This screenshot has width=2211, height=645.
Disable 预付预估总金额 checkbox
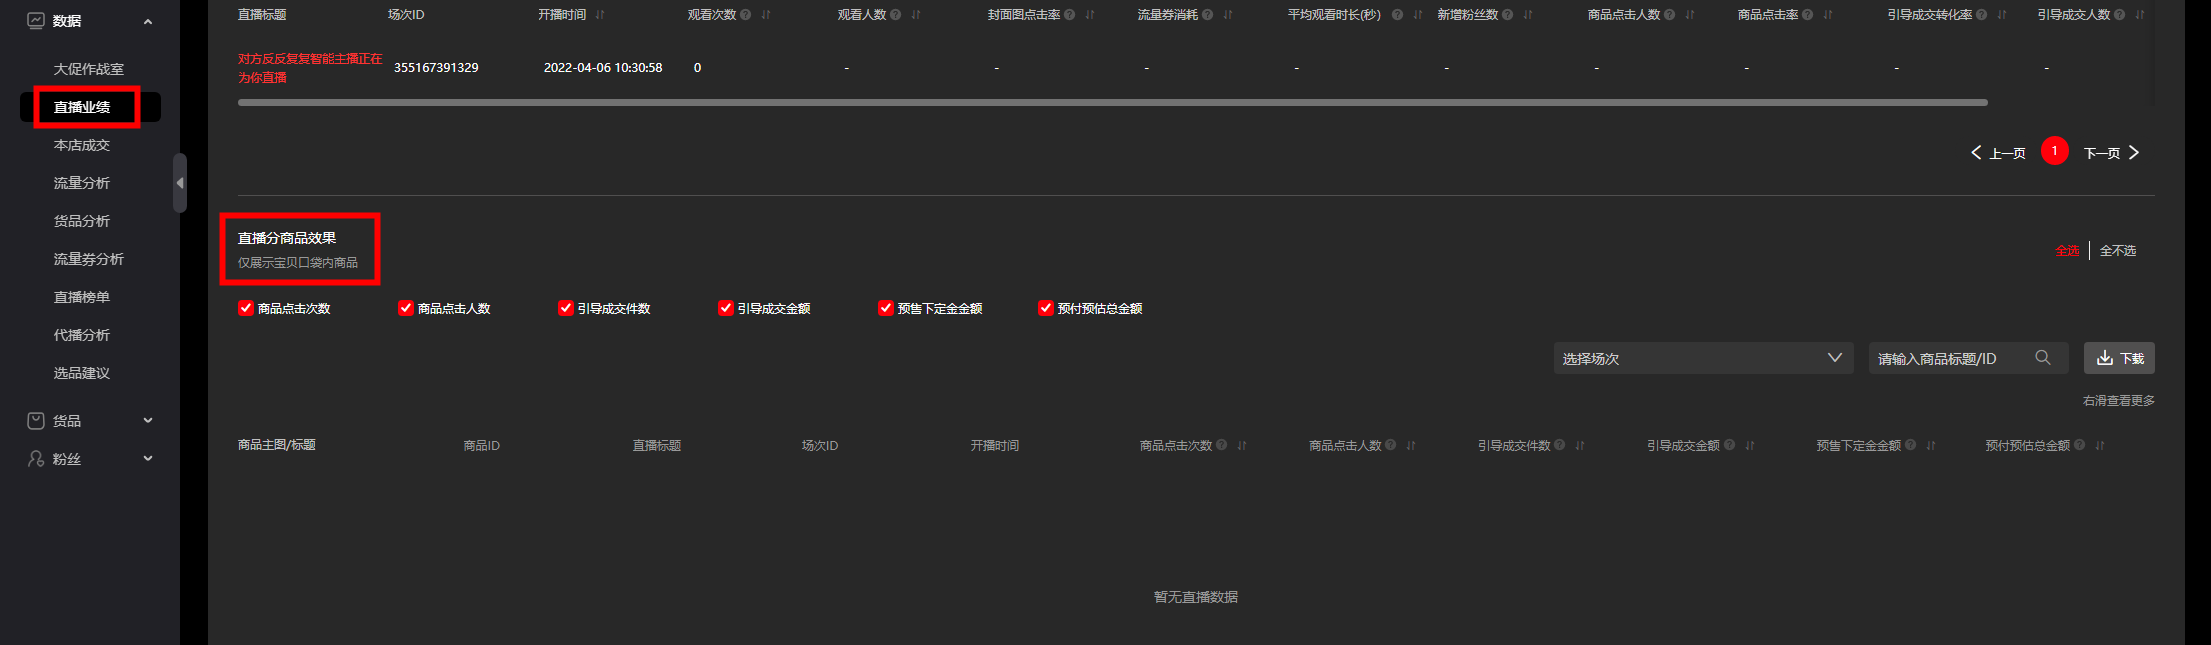(x=1046, y=308)
